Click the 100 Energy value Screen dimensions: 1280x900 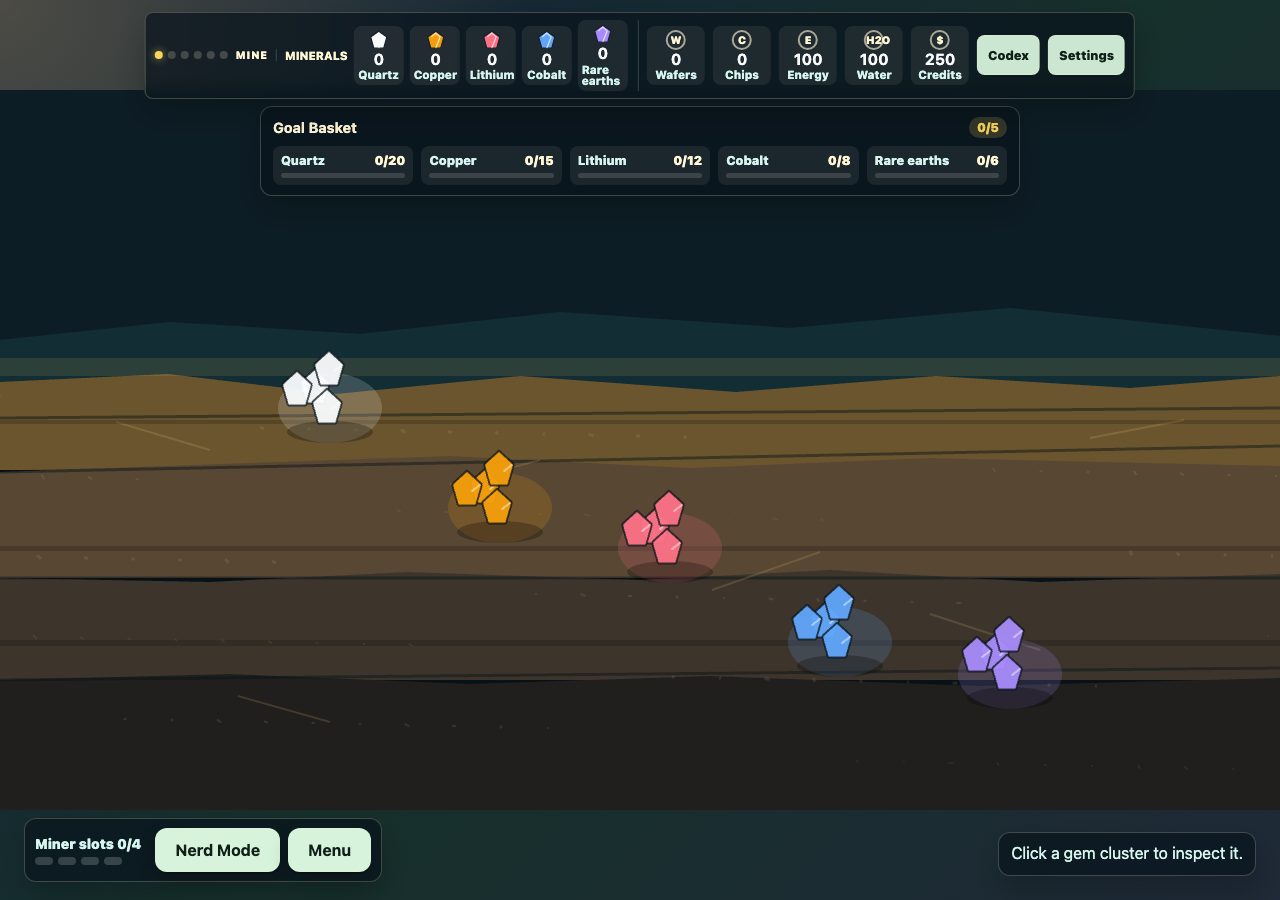point(808,59)
